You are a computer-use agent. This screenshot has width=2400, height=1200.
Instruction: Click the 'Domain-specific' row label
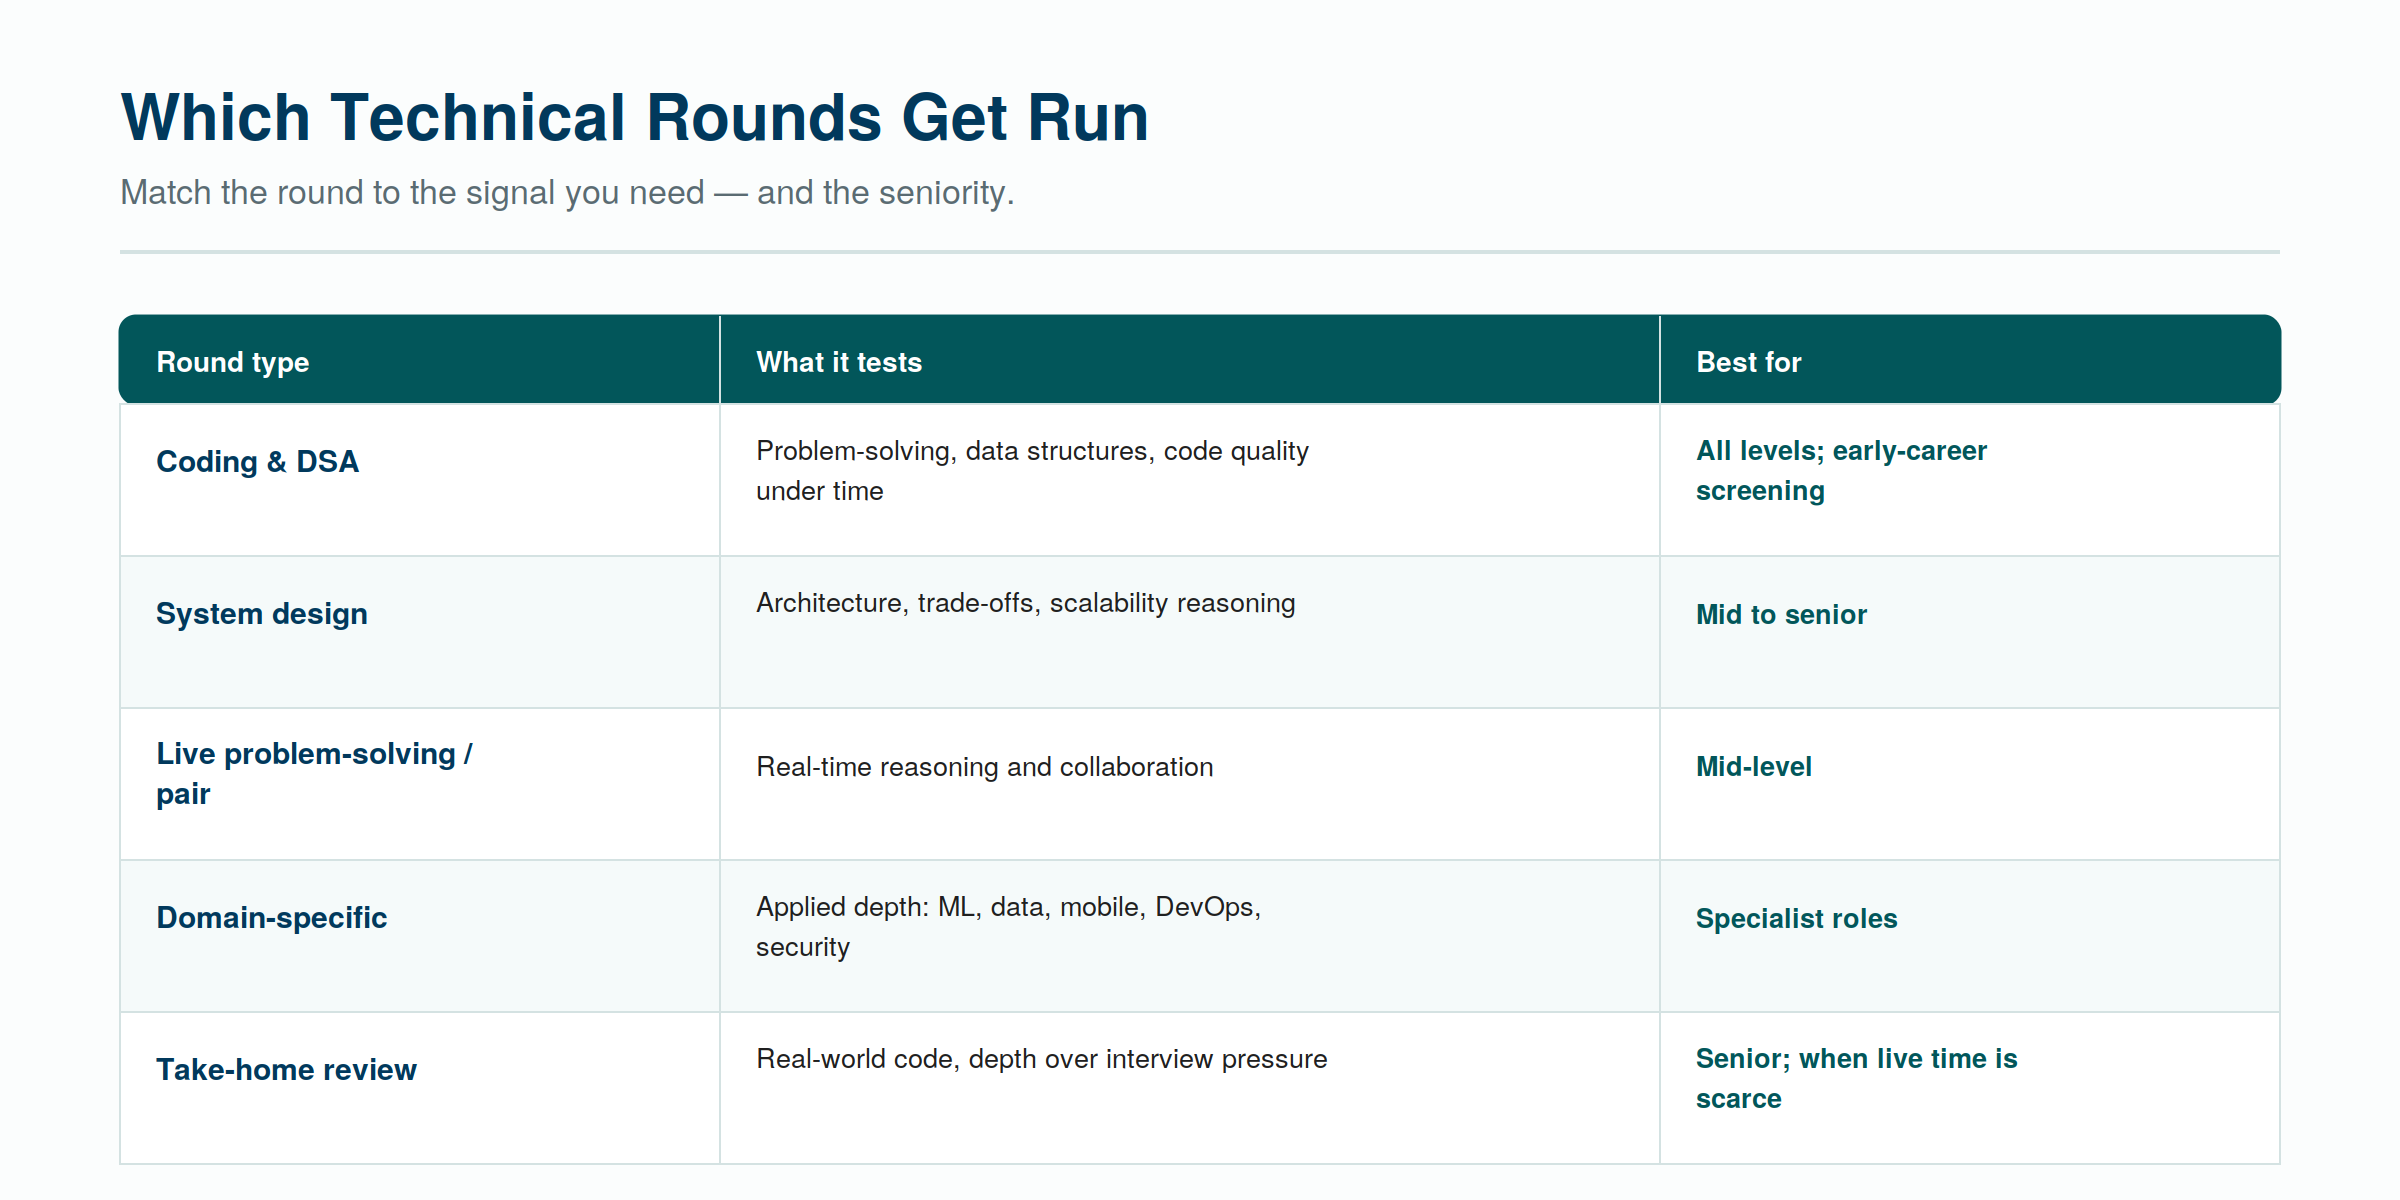point(271,917)
